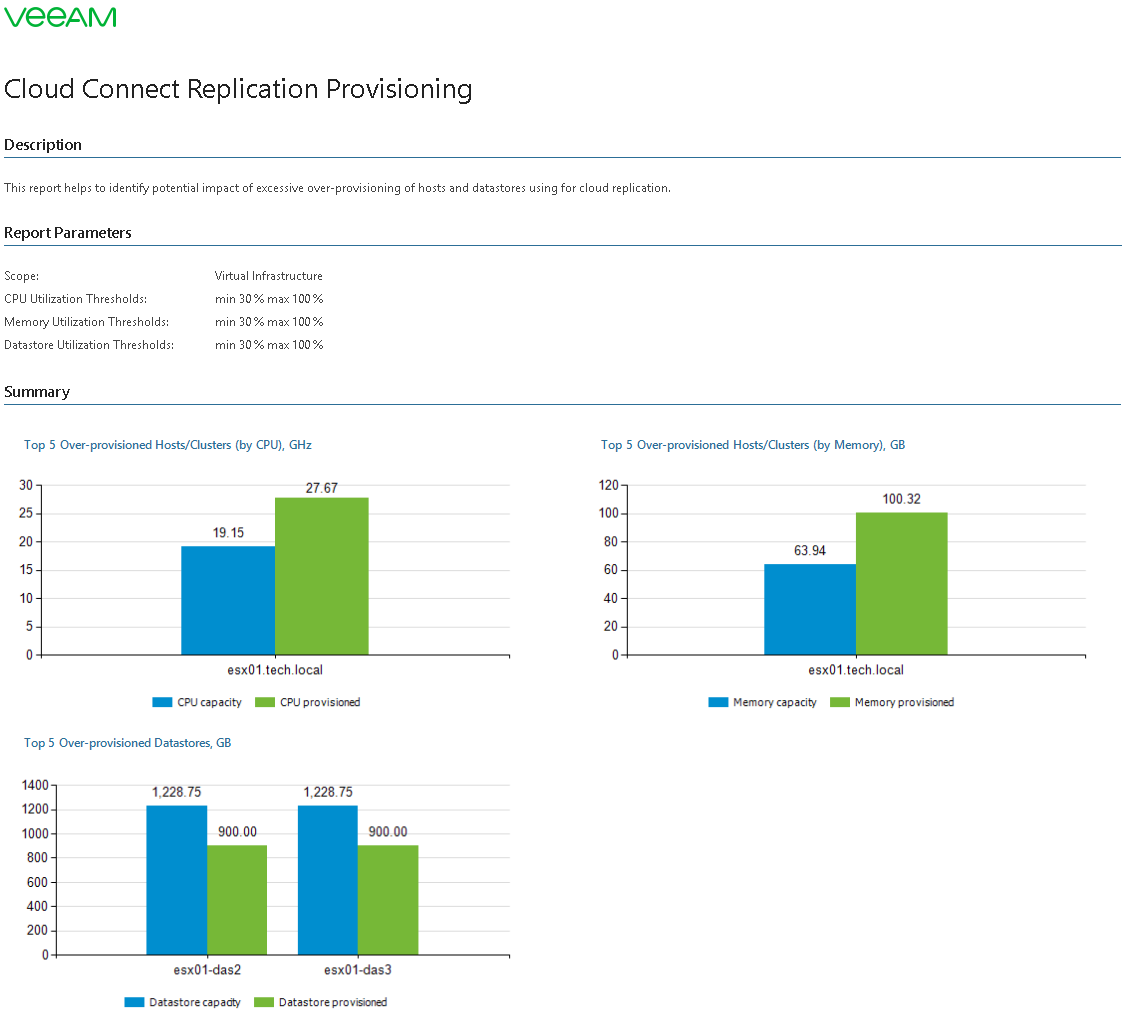Click the Memory capacity blue legend swatch
Viewport: 1126px width, 1016px height.
[718, 702]
